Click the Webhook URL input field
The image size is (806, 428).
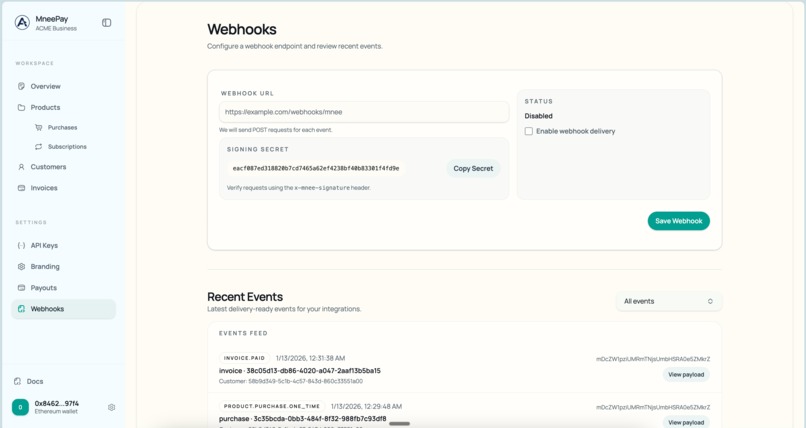(x=364, y=112)
